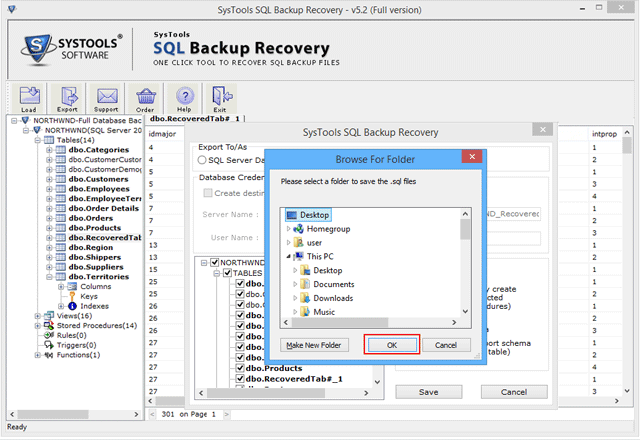Click the Columns icon under dbo.Territories
This screenshot has width=640, height=440.
point(72,287)
